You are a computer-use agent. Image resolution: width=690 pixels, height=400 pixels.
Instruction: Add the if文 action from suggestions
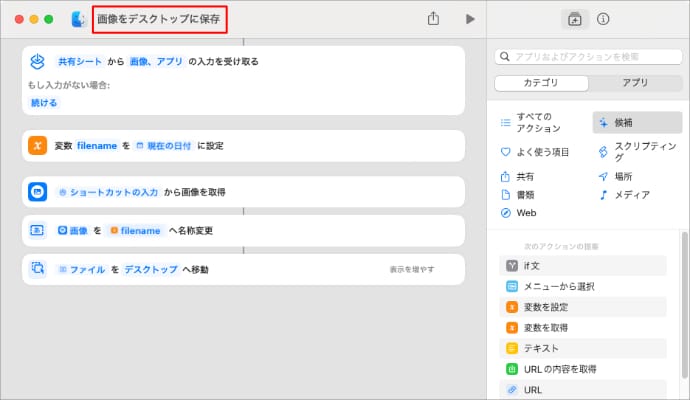tap(583, 265)
